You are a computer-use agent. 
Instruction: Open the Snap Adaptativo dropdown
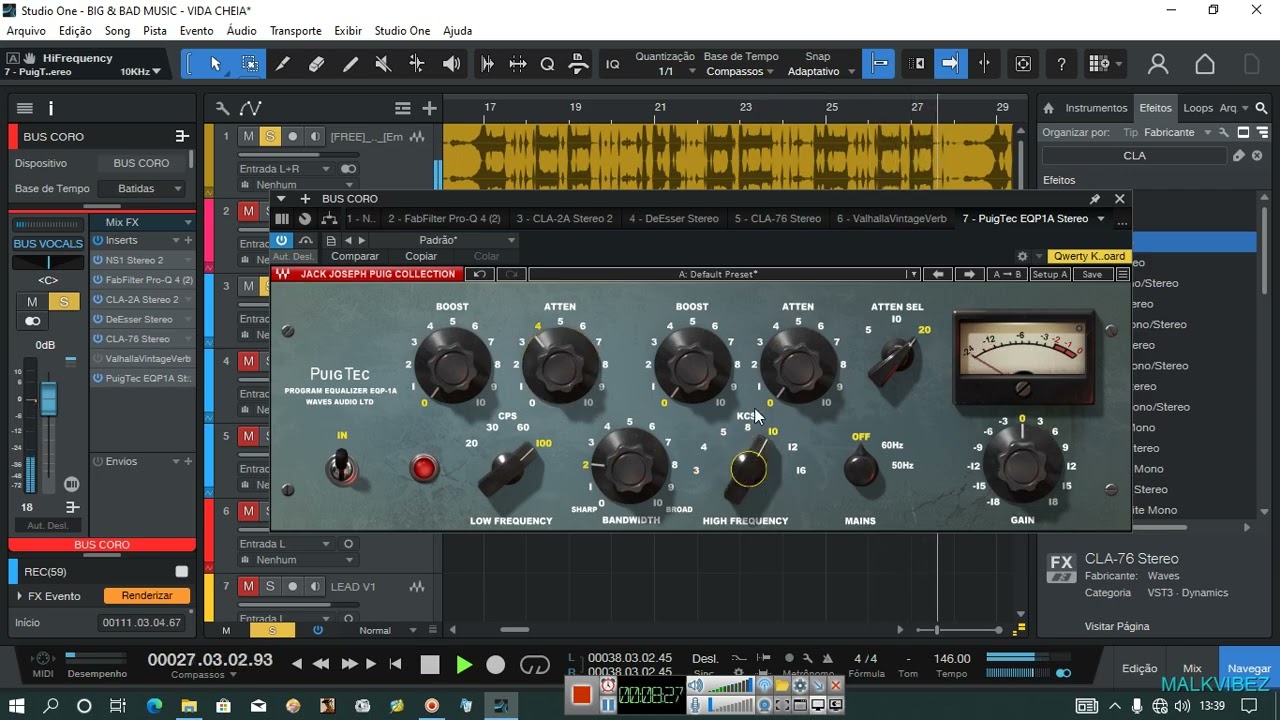click(x=821, y=71)
